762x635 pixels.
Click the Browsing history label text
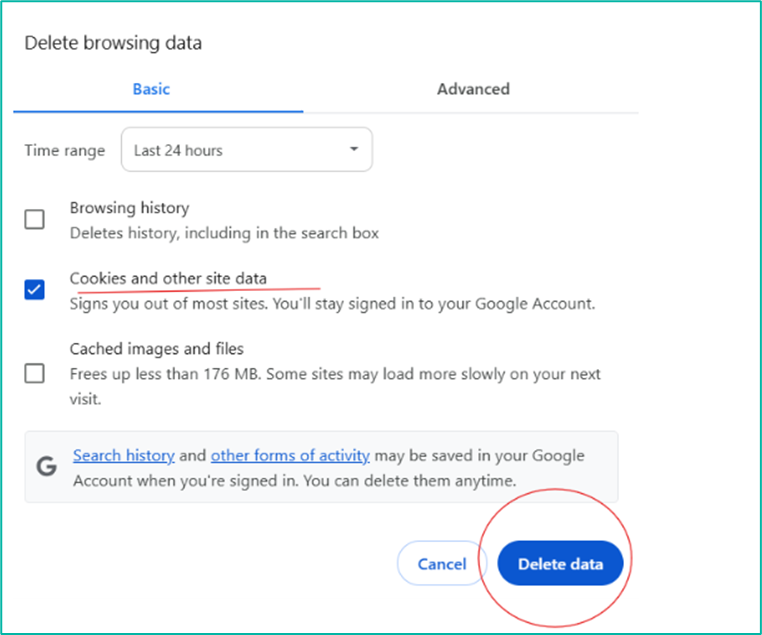pos(129,208)
